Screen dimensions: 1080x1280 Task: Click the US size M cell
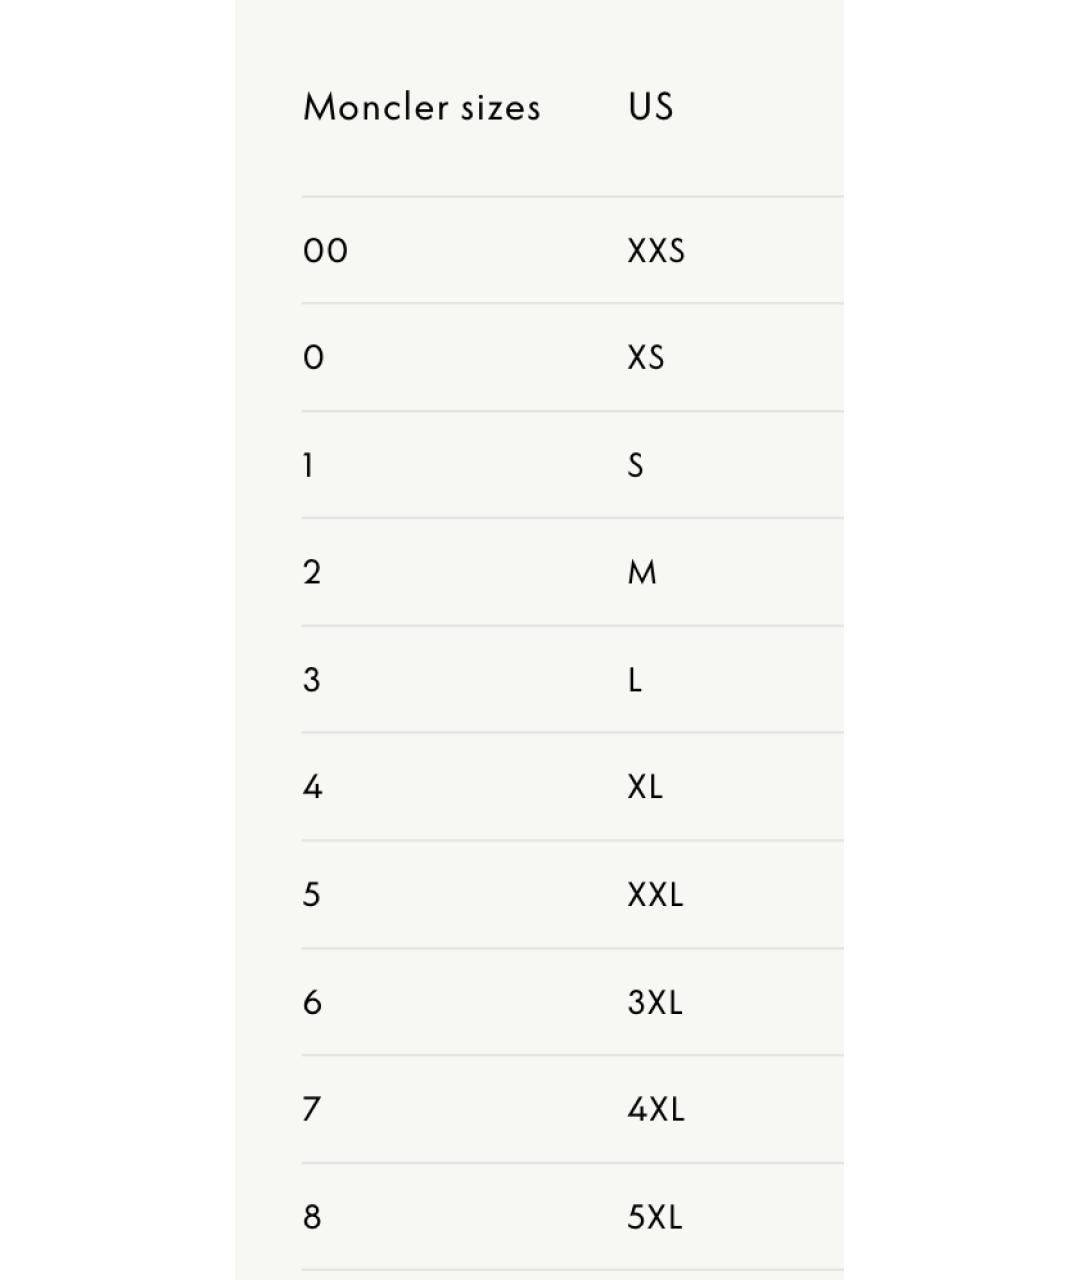click(642, 572)
